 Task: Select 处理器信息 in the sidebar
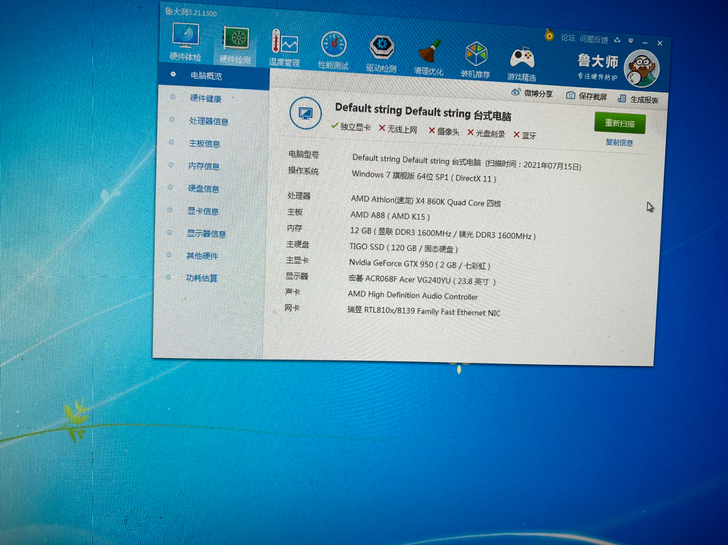[208, 121]
